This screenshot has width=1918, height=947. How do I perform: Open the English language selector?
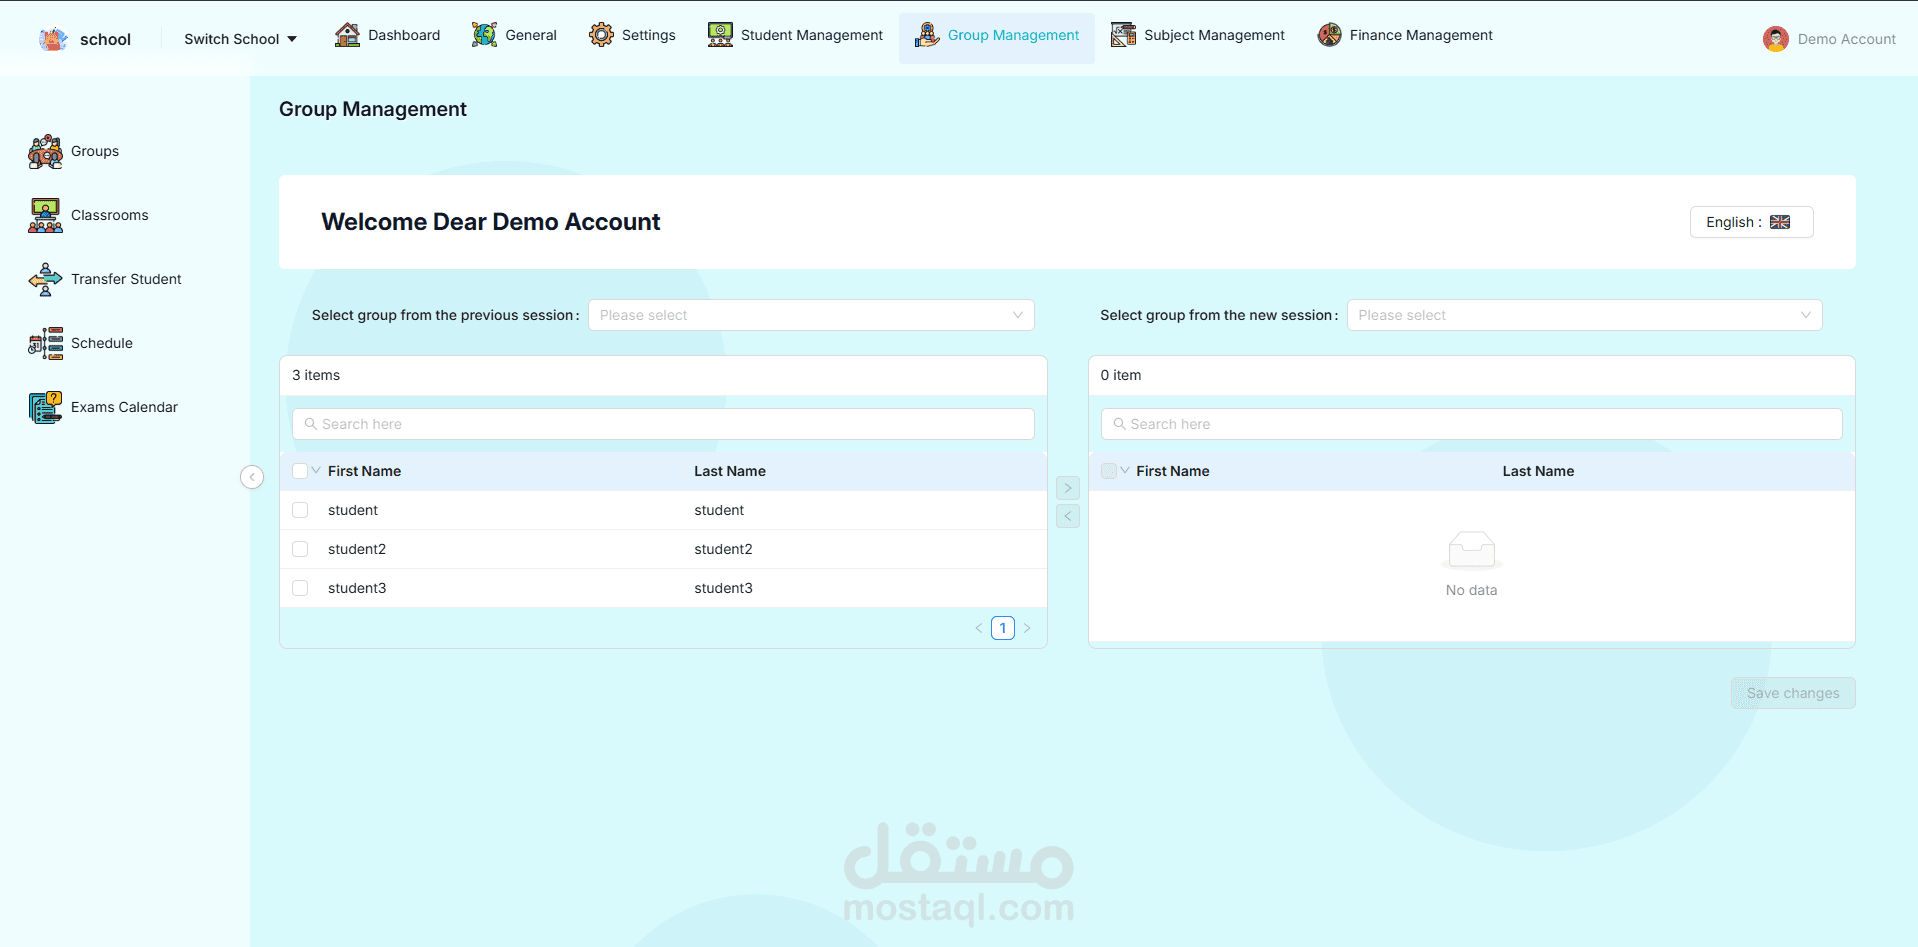tap(1751, 222)
